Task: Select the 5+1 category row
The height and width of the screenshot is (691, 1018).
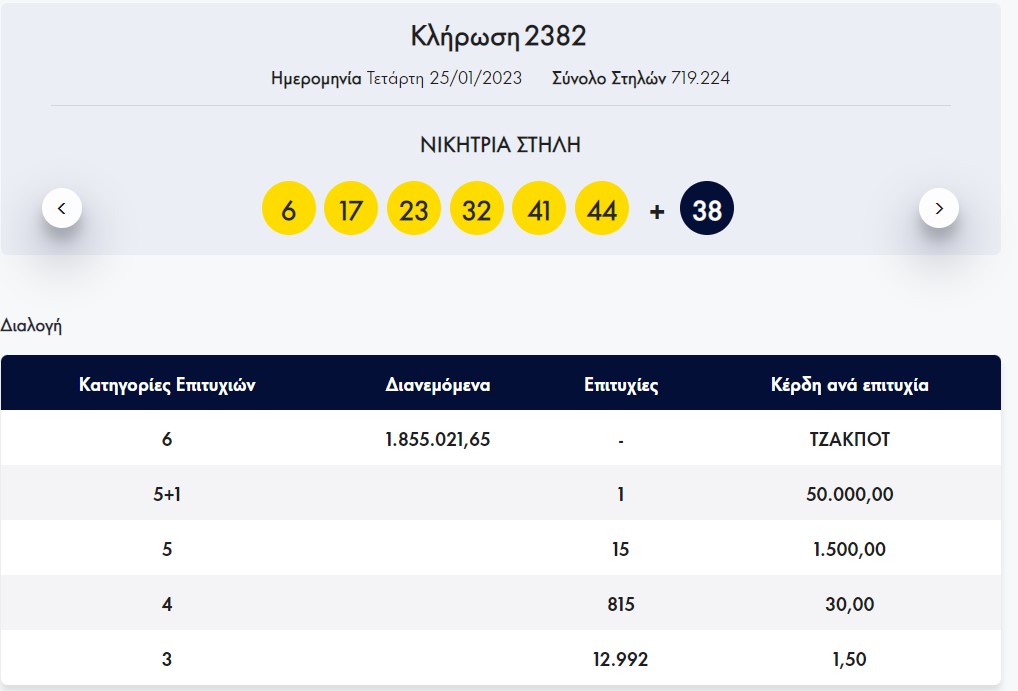Action: pyautogui.click(x=167, y=494)
